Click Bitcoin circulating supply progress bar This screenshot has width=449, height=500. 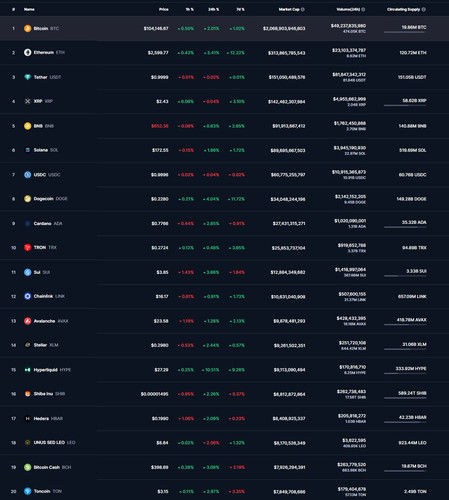click(x=405, y=32)
